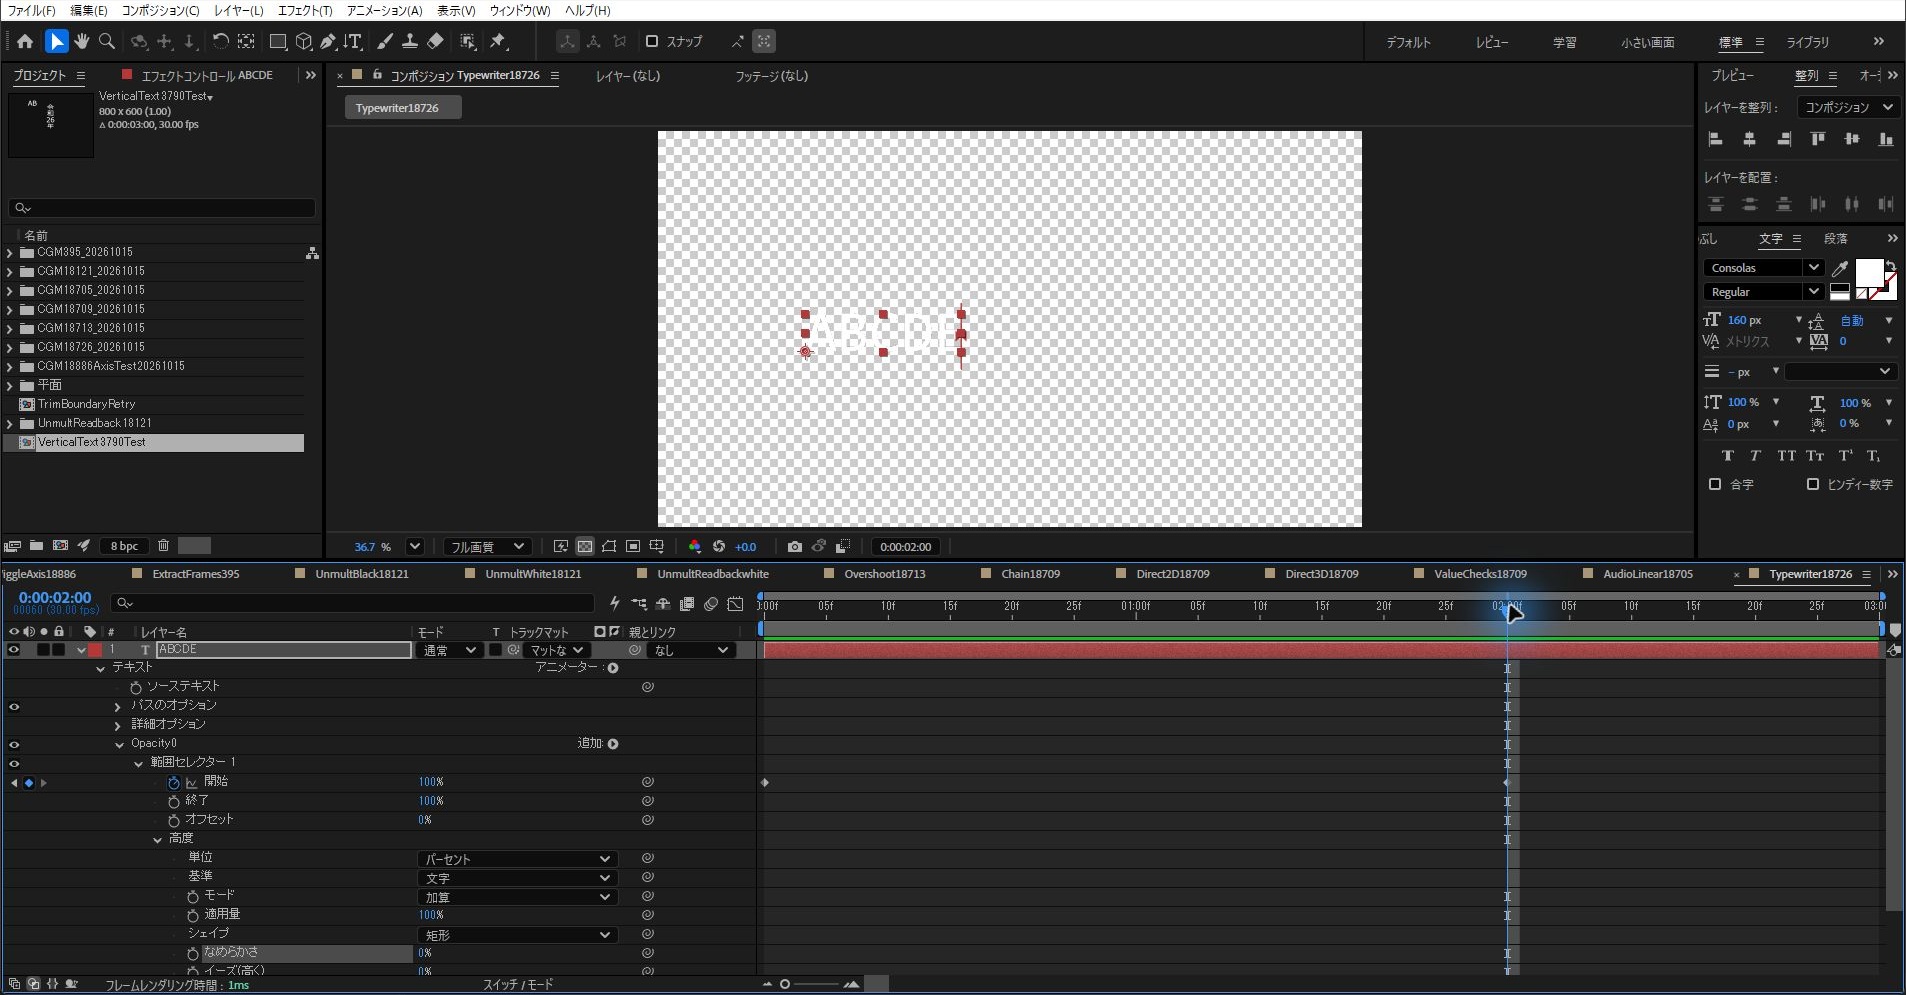
Task: Toggle stopwatch for 開始 property
Action: pyautogui.click(x=173, y=782)
